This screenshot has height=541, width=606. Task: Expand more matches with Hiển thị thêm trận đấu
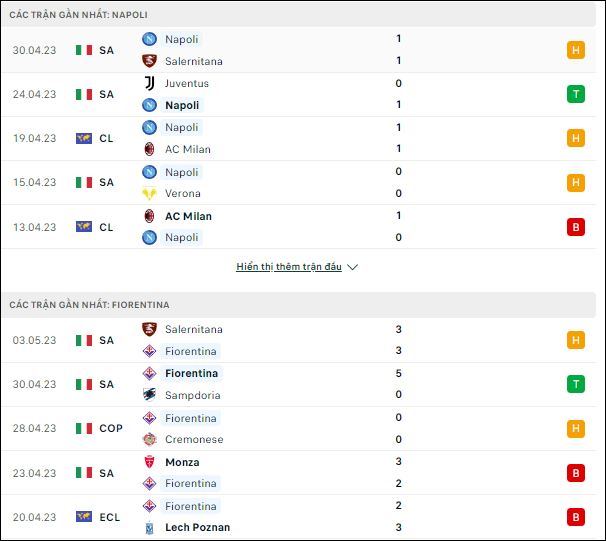pos(289,267)
